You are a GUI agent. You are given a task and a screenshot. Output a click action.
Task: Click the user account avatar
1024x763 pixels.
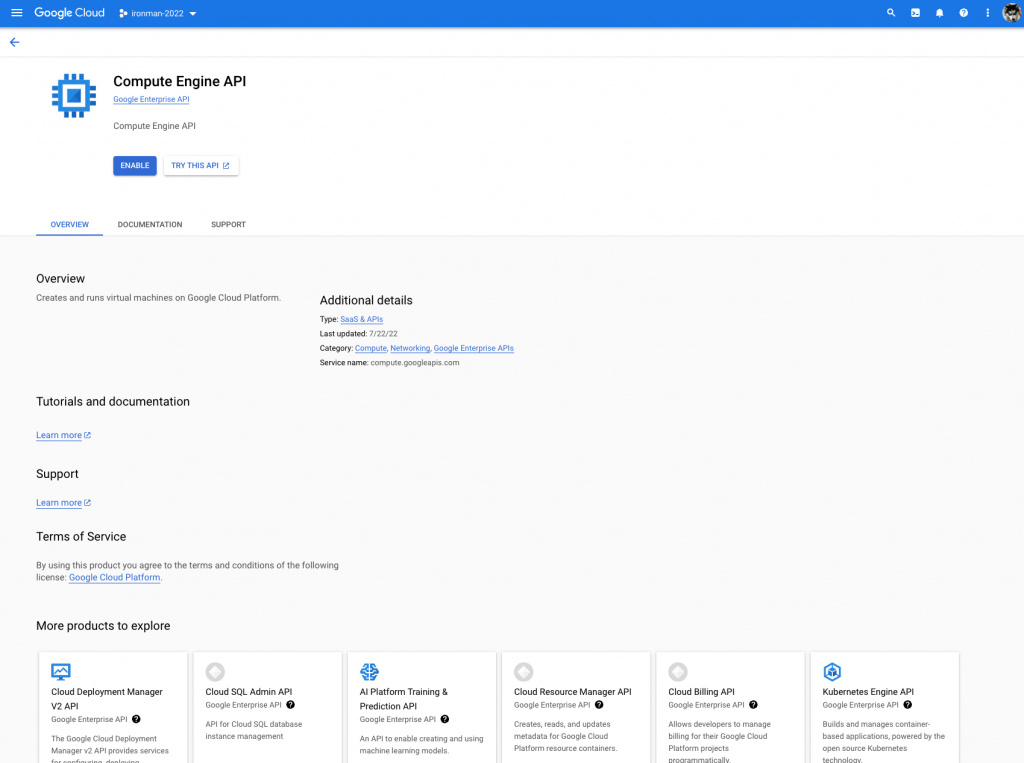tap(1012, 13)
